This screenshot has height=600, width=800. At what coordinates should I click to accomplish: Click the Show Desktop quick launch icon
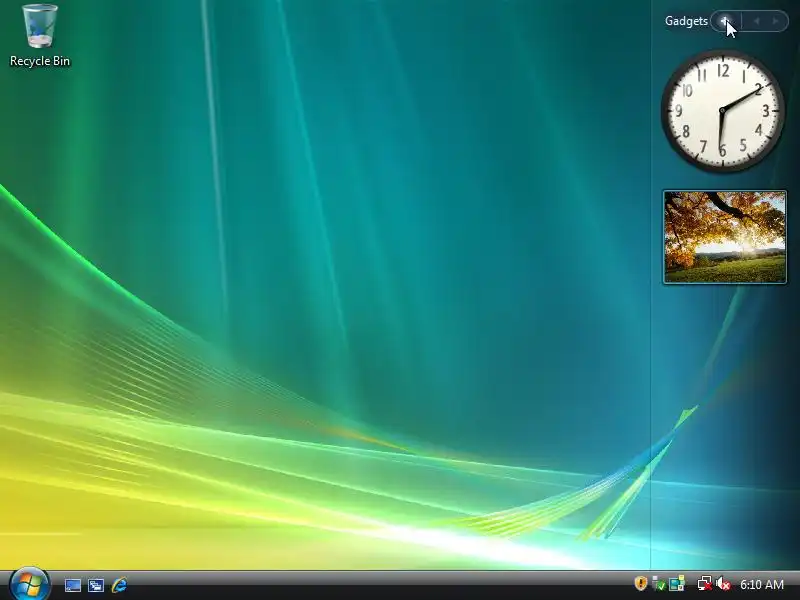click(x=72, y=585)
